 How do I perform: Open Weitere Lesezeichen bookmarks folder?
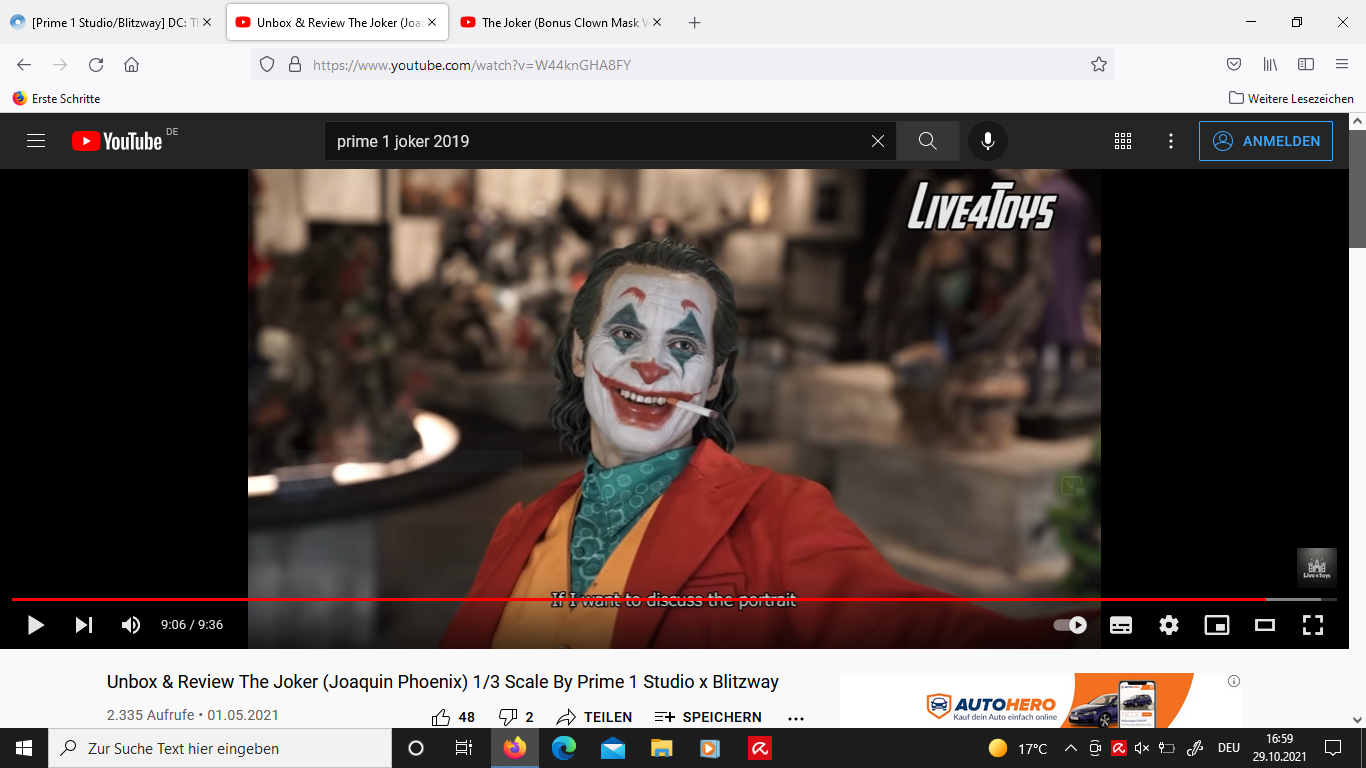click(x=1291, y=99)
